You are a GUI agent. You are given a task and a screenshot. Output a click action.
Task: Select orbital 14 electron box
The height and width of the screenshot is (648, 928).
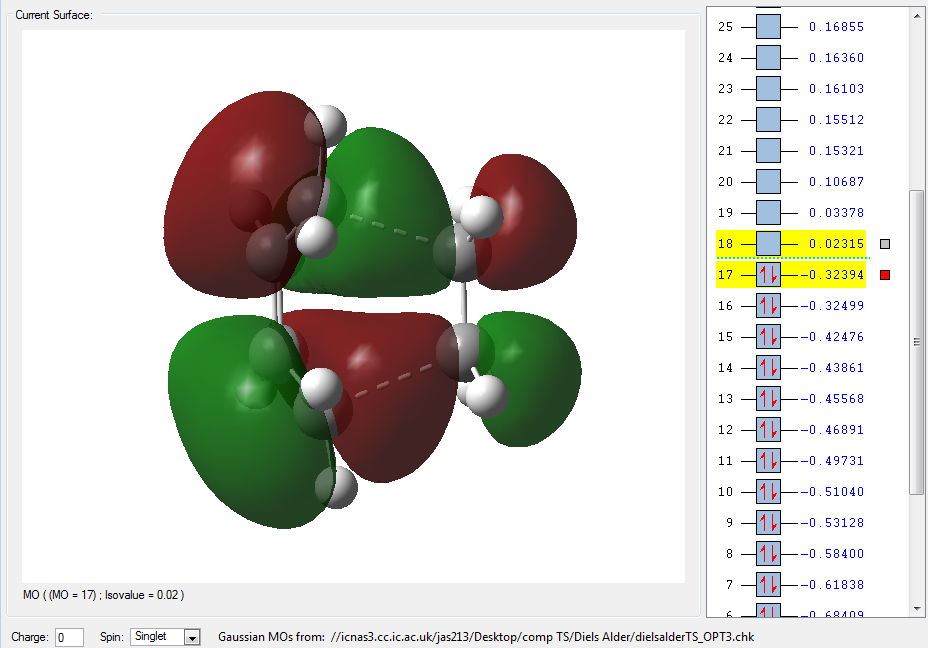pyautogui.click(x=768, y=367)
